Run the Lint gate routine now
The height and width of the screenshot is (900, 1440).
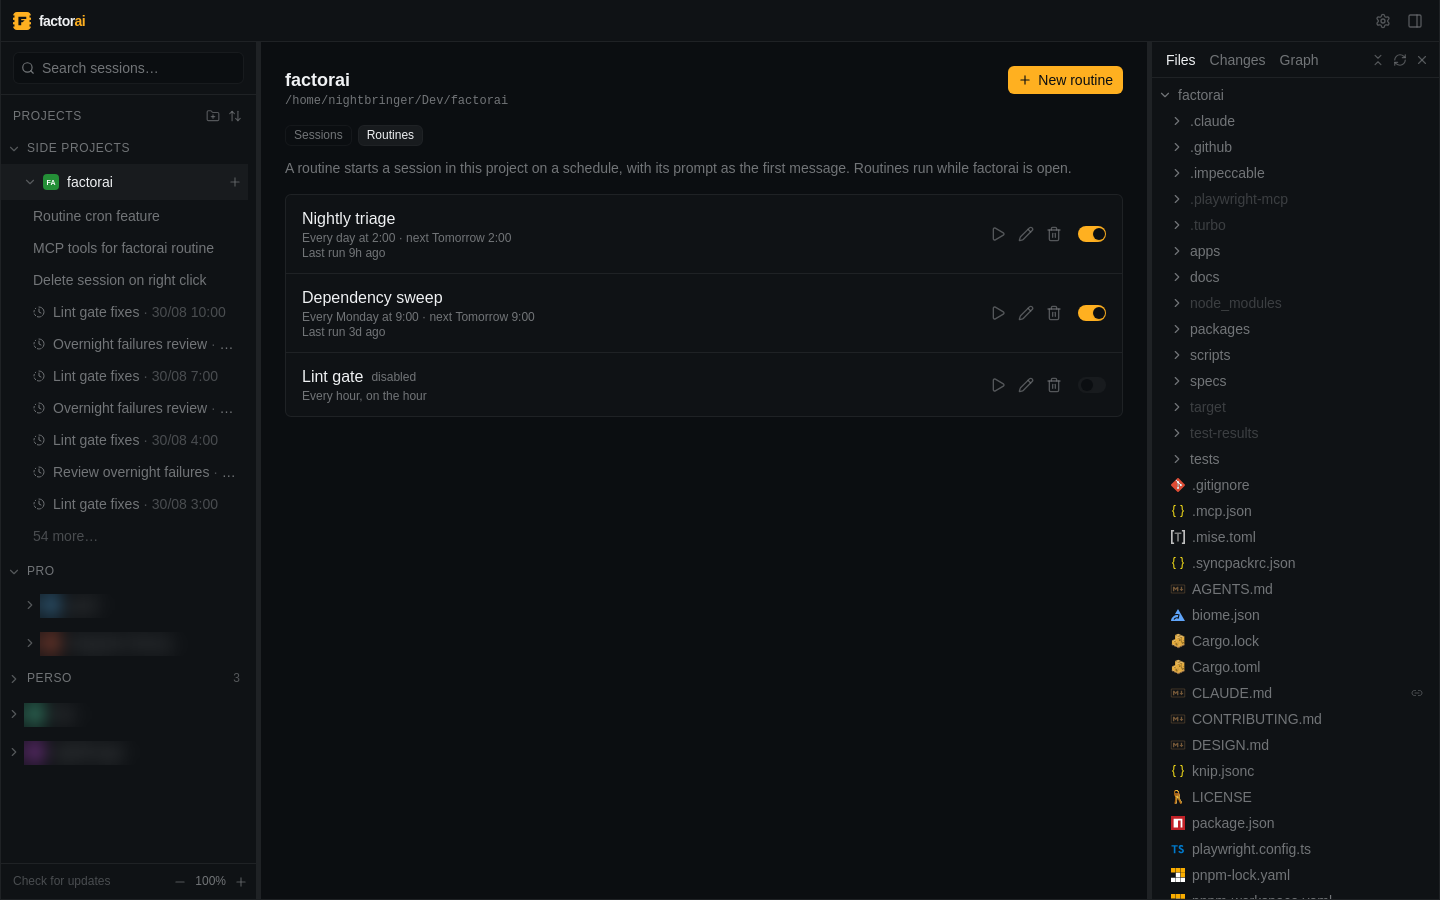[998, 385]
